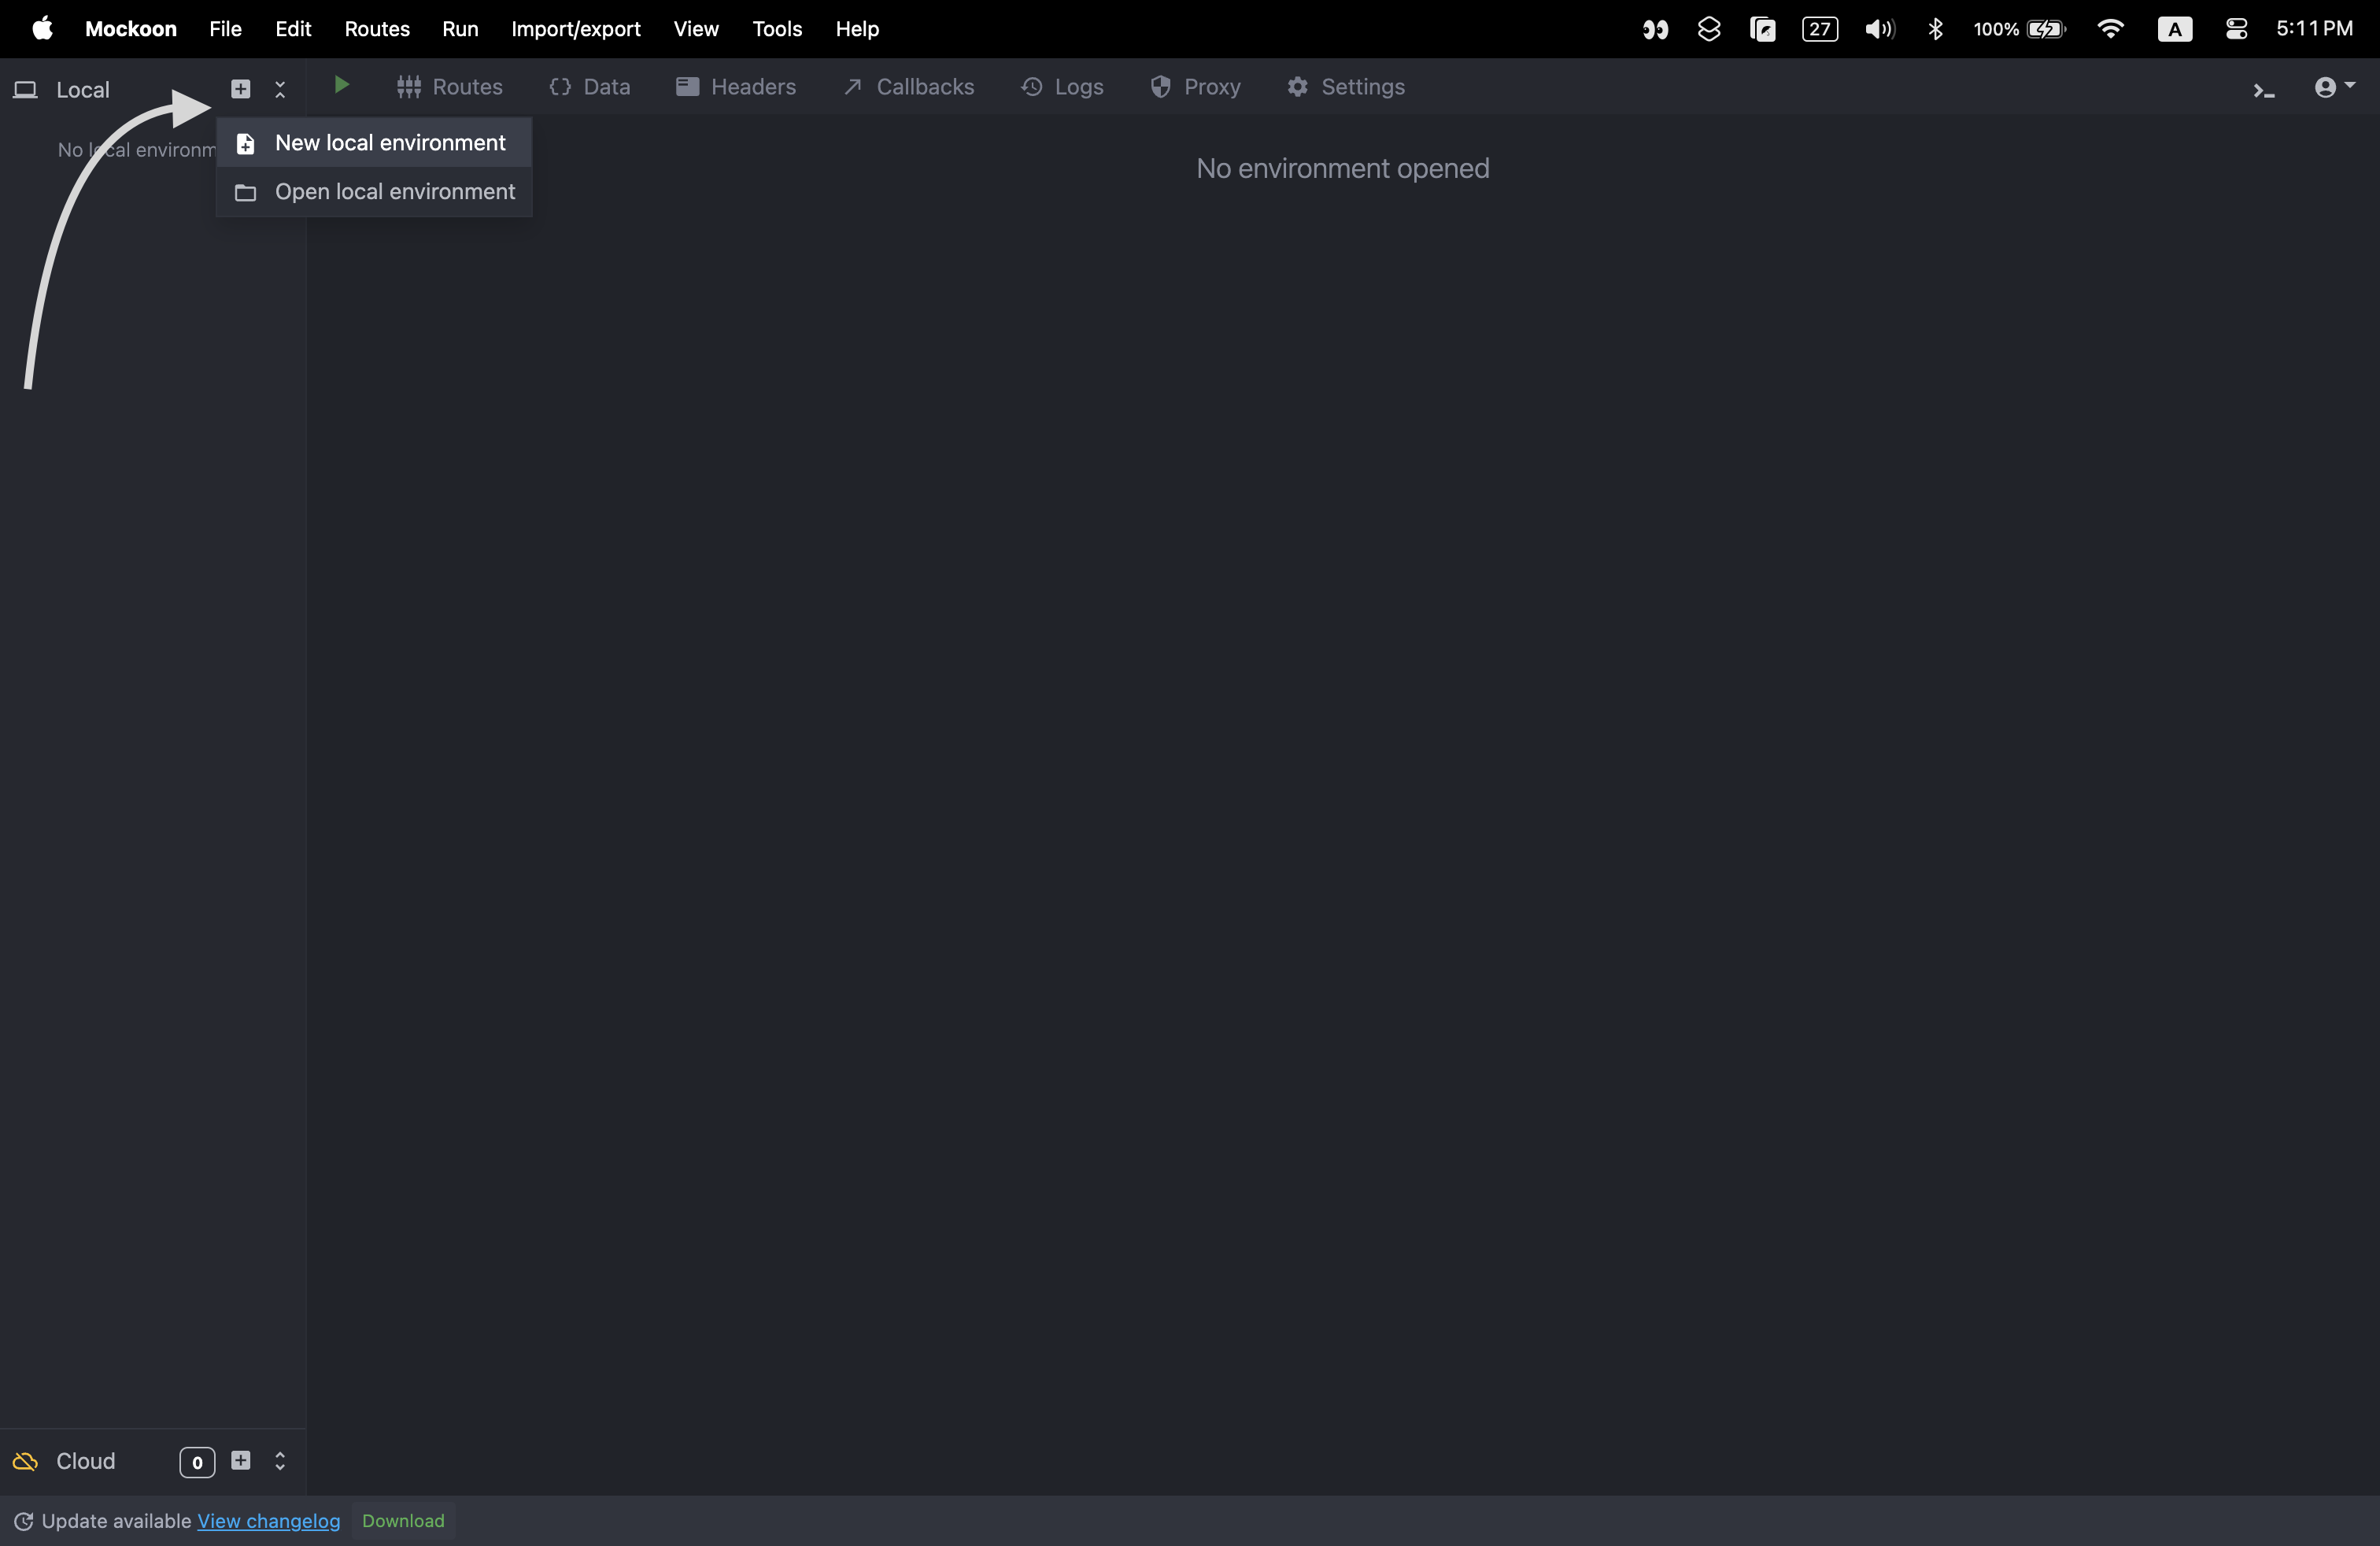Open the Tools menu
The width and height of the screenshot is (2380, 1546).
click(777, 29)
